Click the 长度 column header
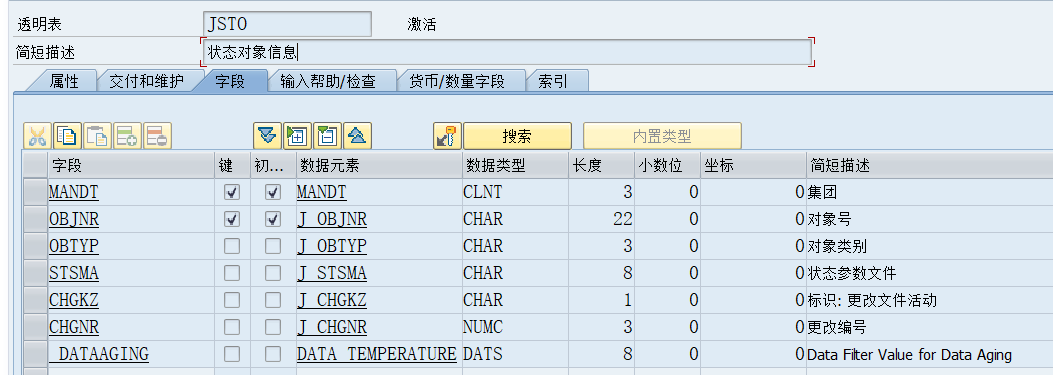1053x375 pixels. click(x=601, y=165)
